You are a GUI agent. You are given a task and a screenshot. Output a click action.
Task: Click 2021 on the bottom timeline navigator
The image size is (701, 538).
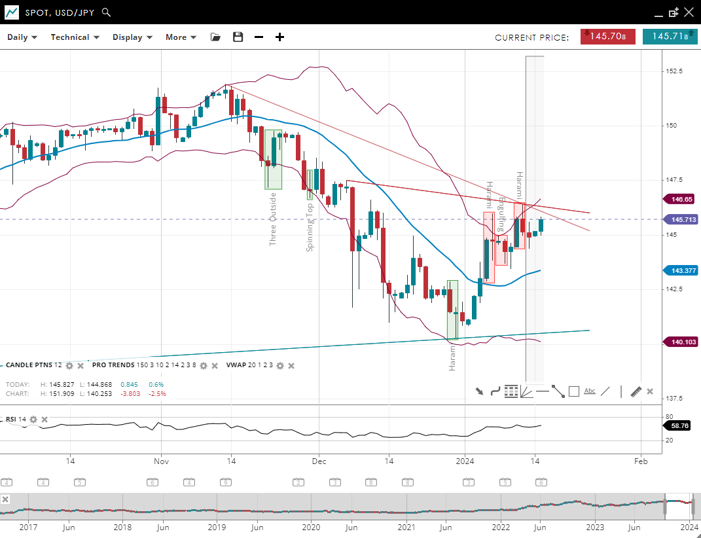406,526
